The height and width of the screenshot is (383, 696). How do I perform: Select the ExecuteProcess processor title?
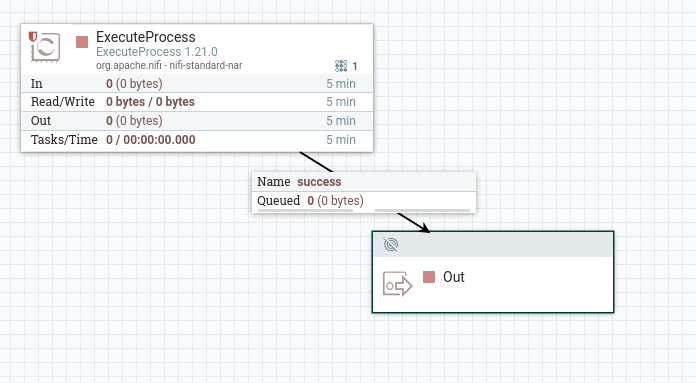pyautogui.click(x=146, y=37)
